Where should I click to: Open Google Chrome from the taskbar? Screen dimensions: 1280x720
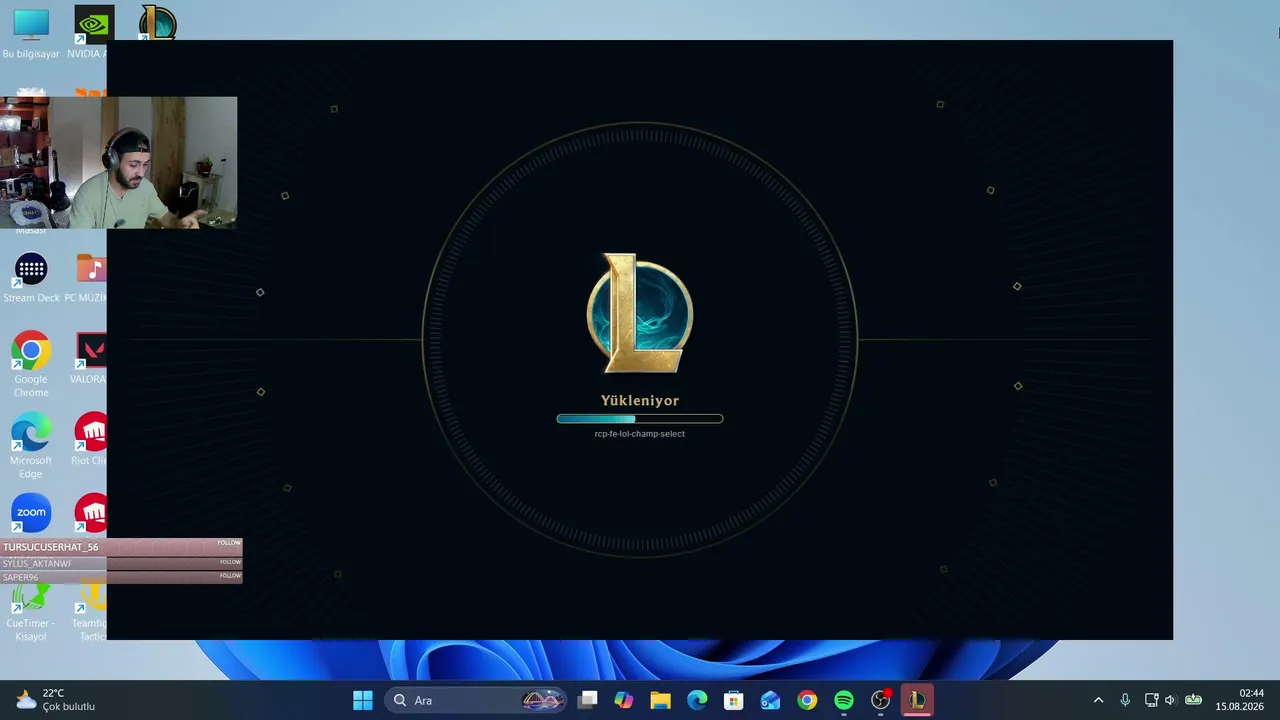click(807, 700)
